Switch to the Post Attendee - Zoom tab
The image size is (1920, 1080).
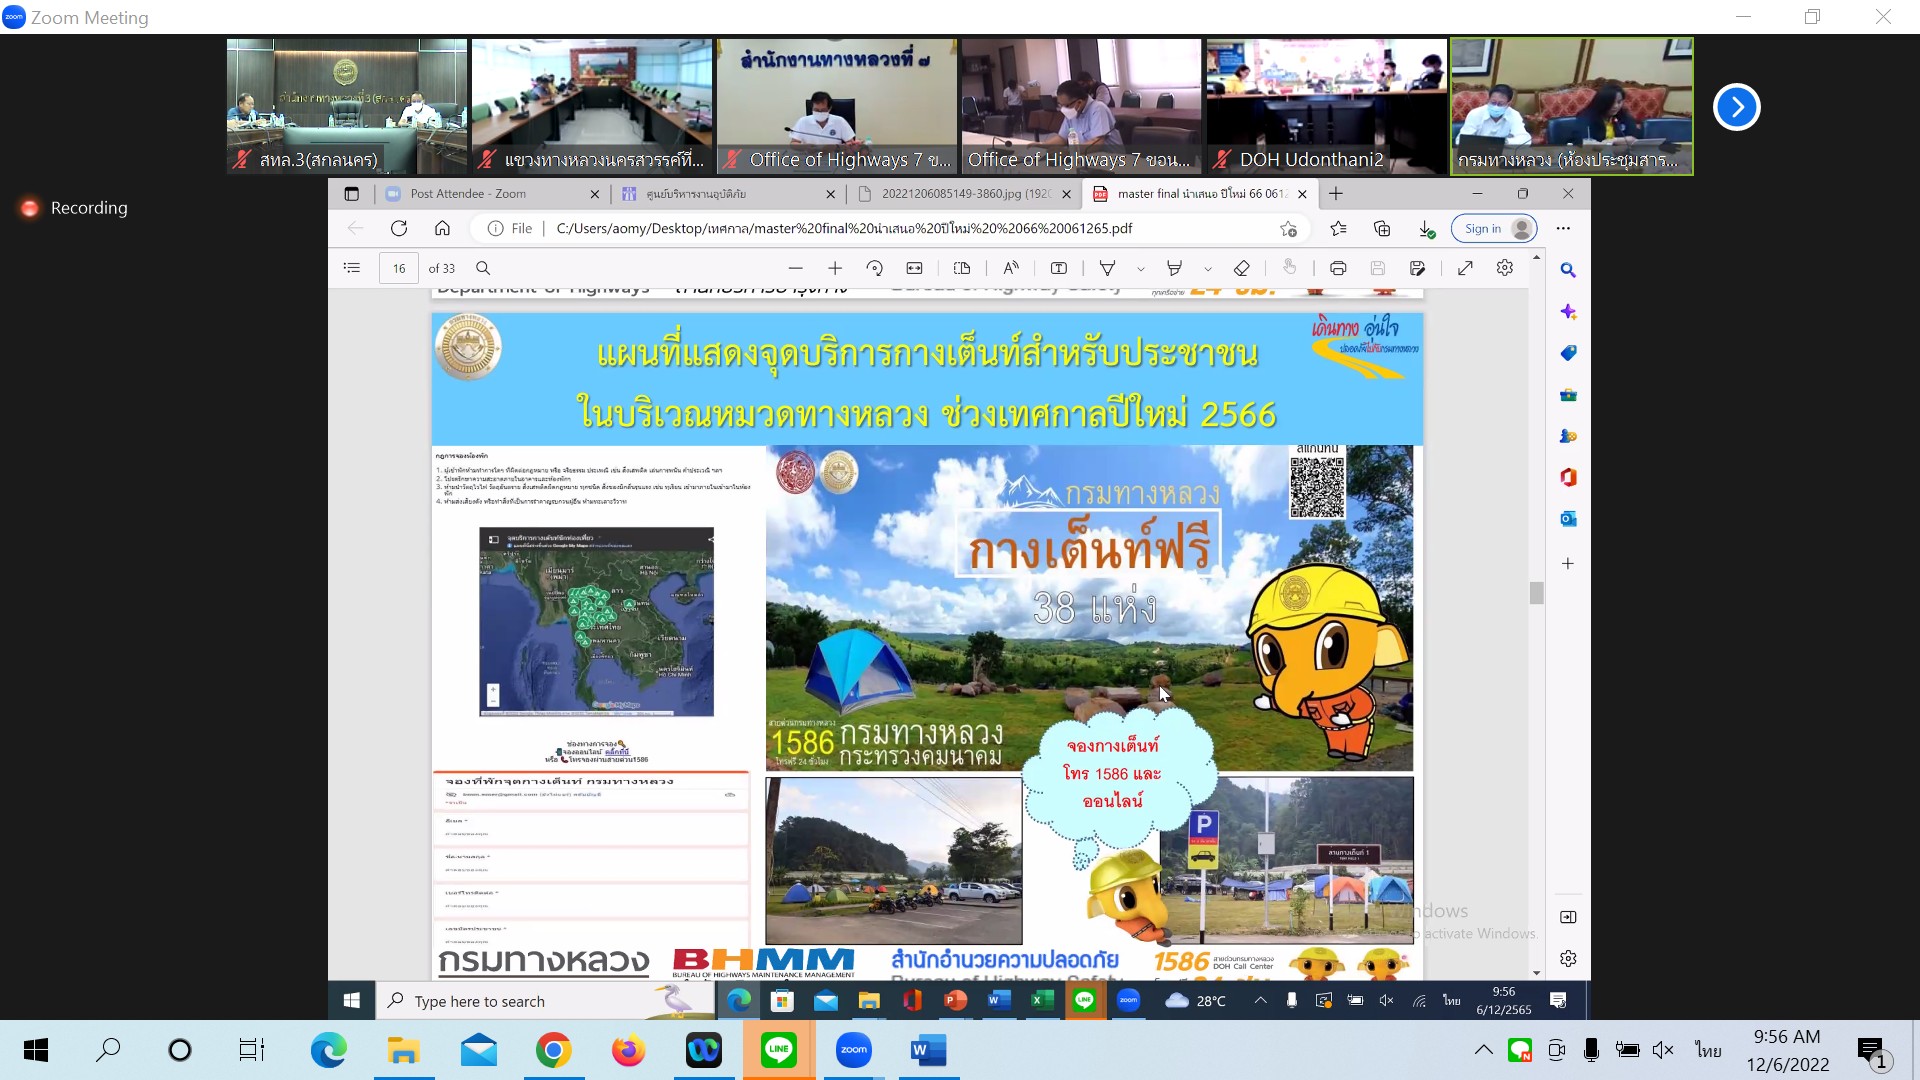(468, 194)
